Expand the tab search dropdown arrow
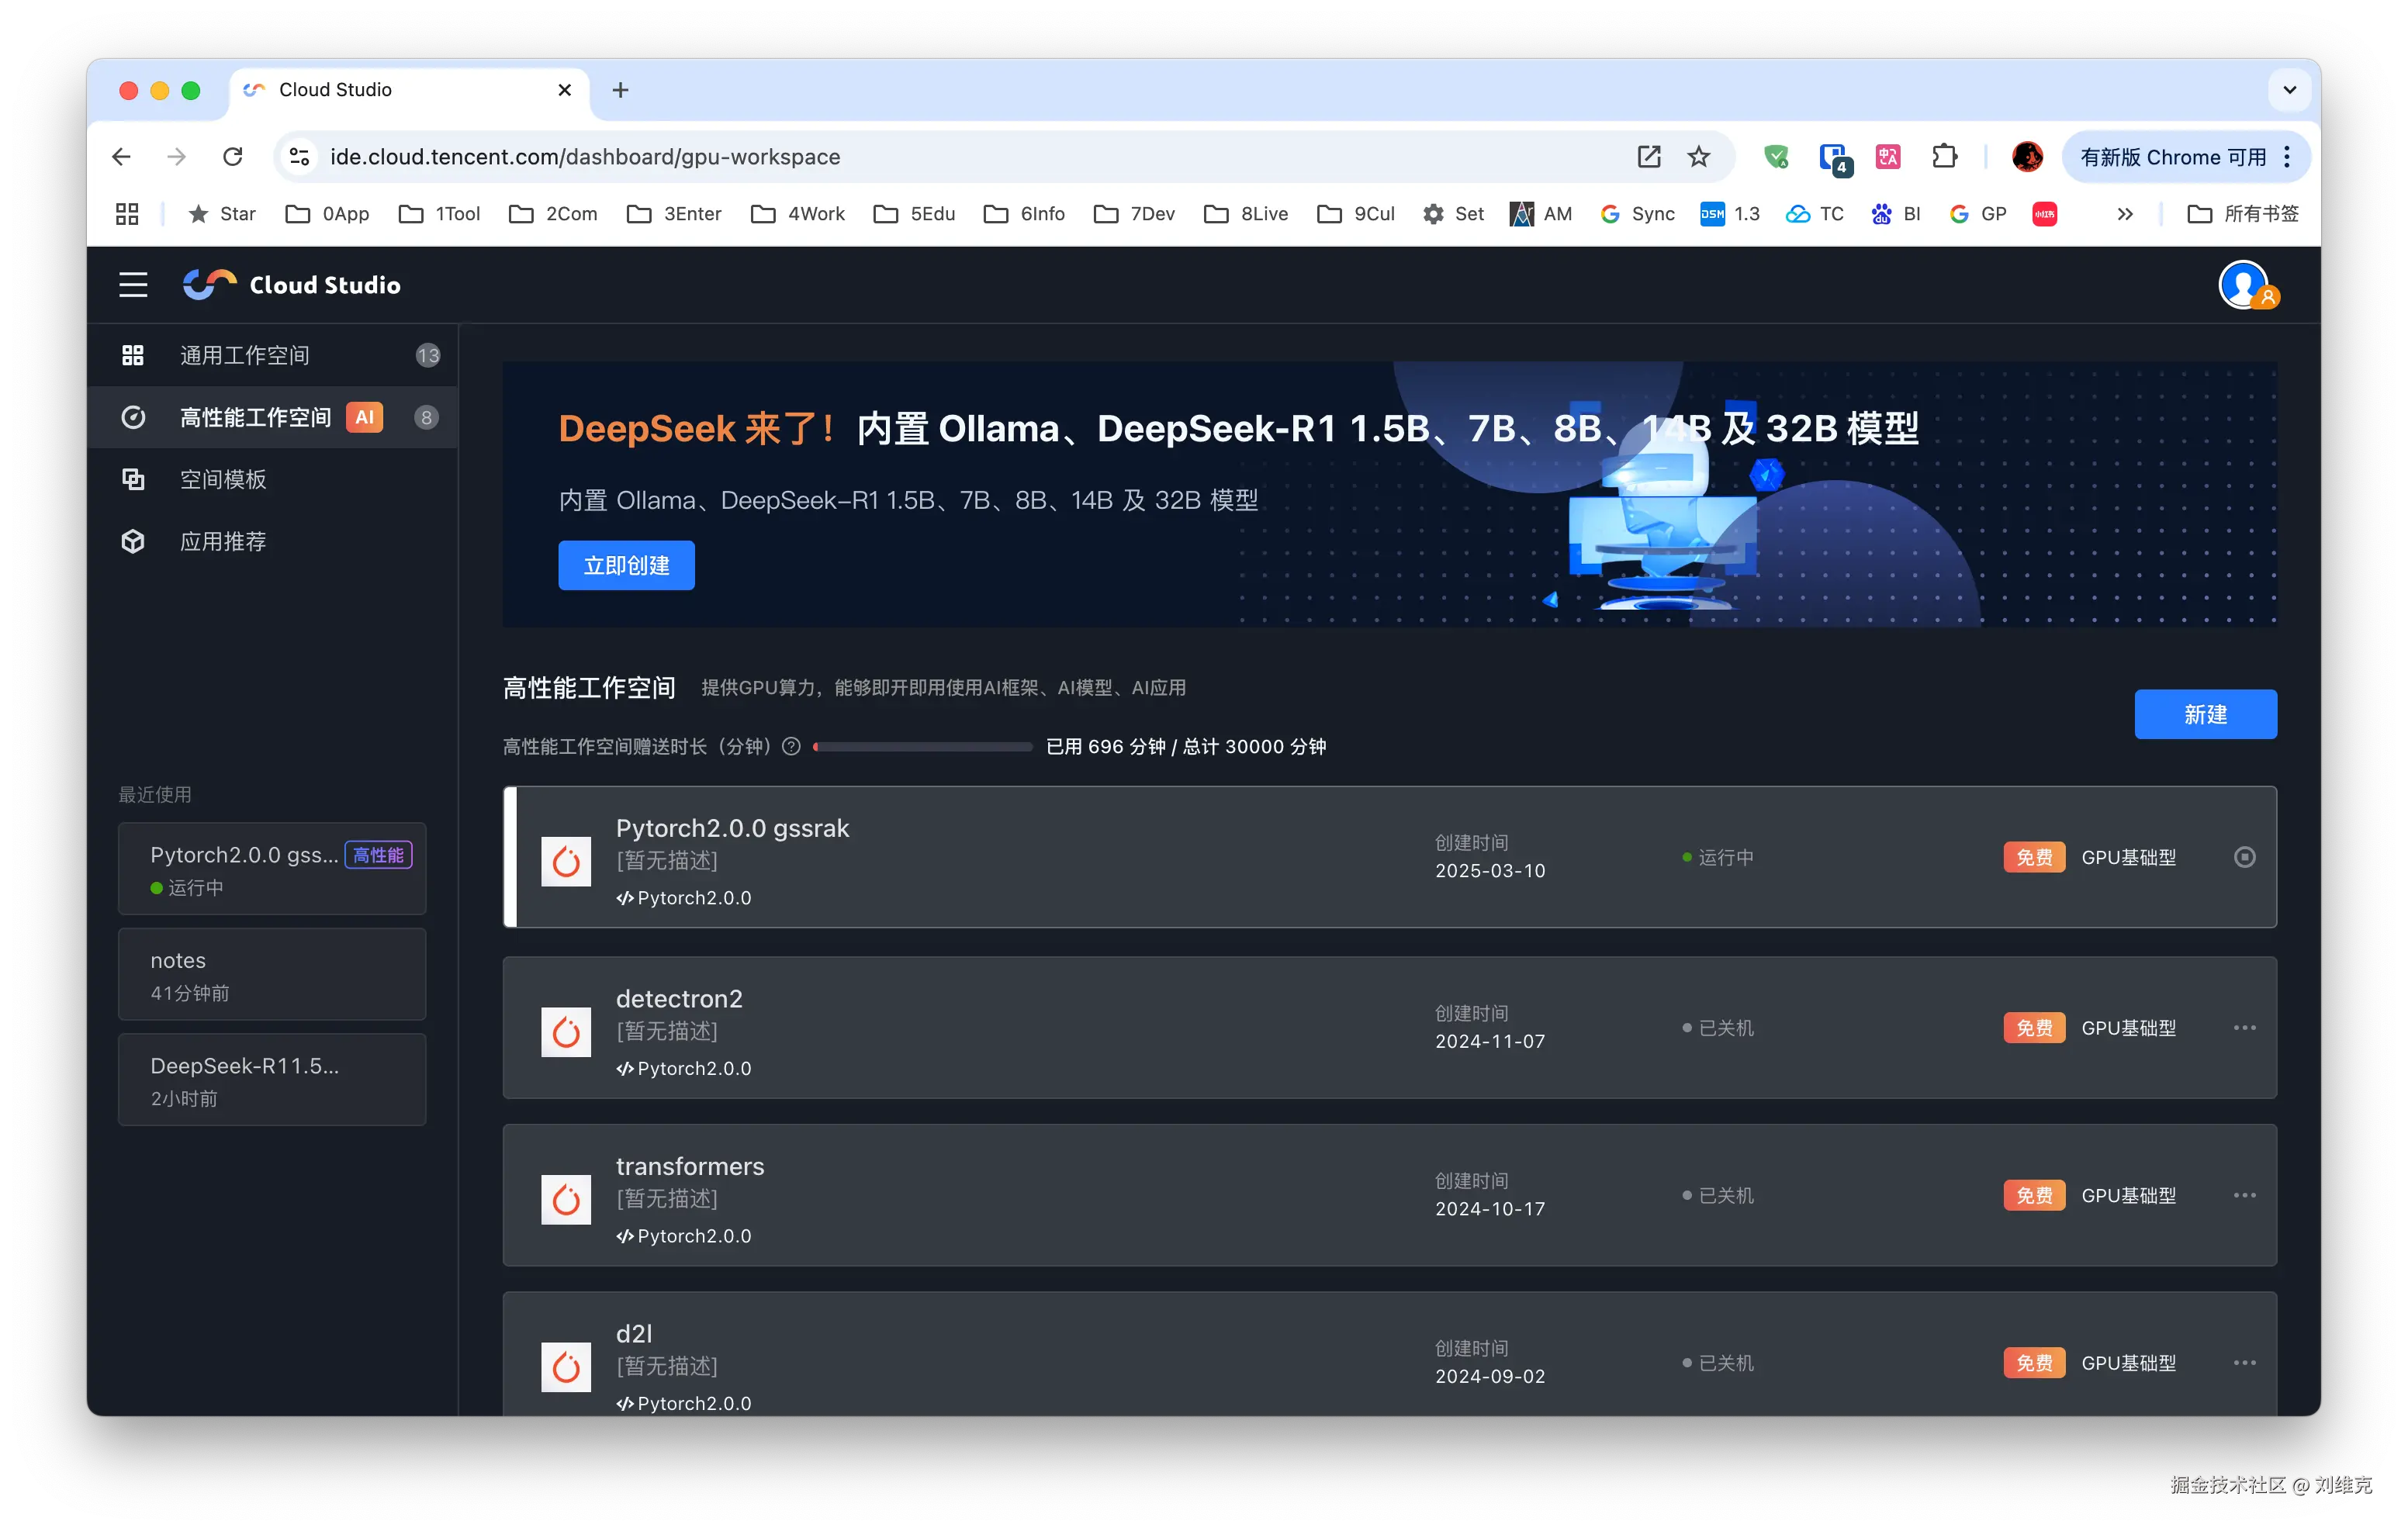This screenshot has height=1531, width=2408. (x=2289, y=90)
